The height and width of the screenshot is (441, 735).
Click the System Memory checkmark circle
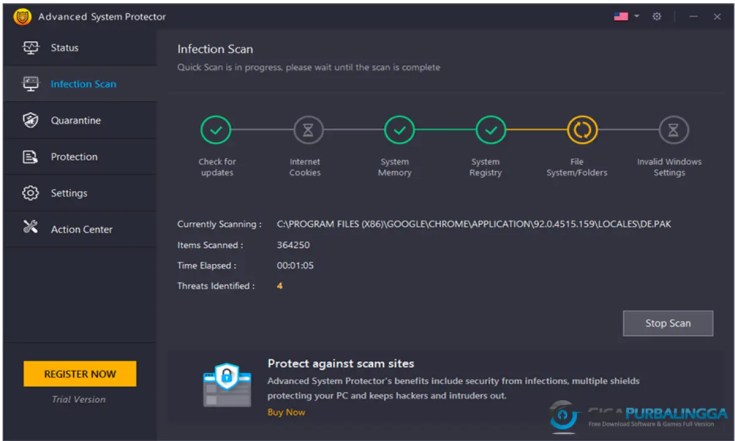tap(399, 130)
